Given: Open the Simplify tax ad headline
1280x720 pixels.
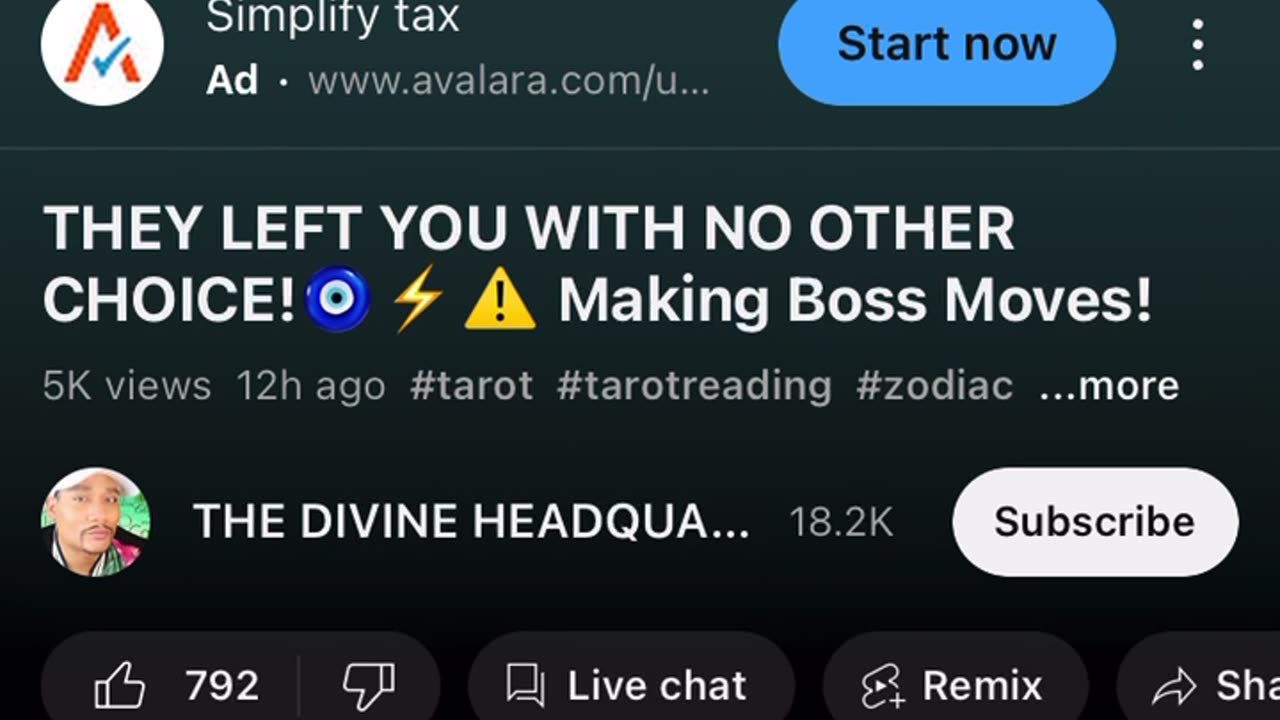Looking at the screenshot, I should [x=332, y=18].
